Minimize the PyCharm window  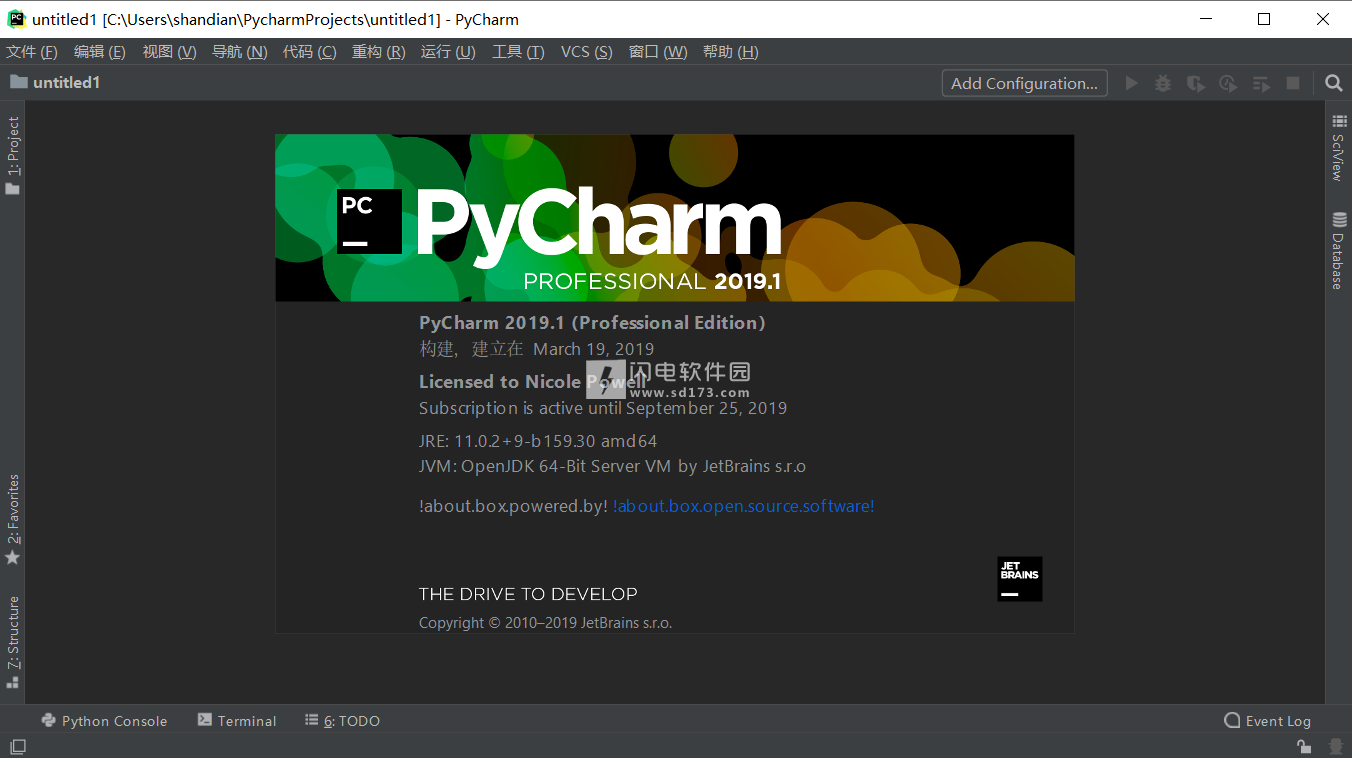[x=1206, y=19]
